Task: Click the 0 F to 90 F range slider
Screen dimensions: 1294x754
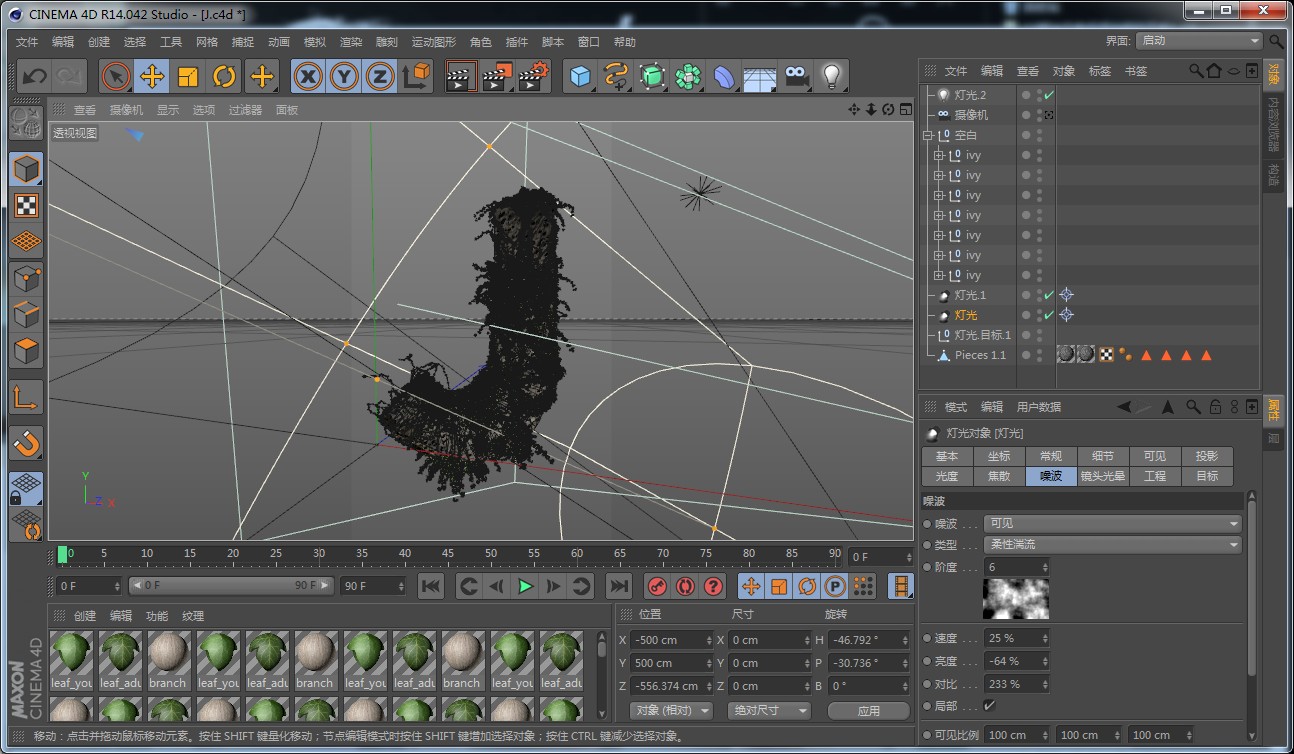Action: (x=231, y=586)
